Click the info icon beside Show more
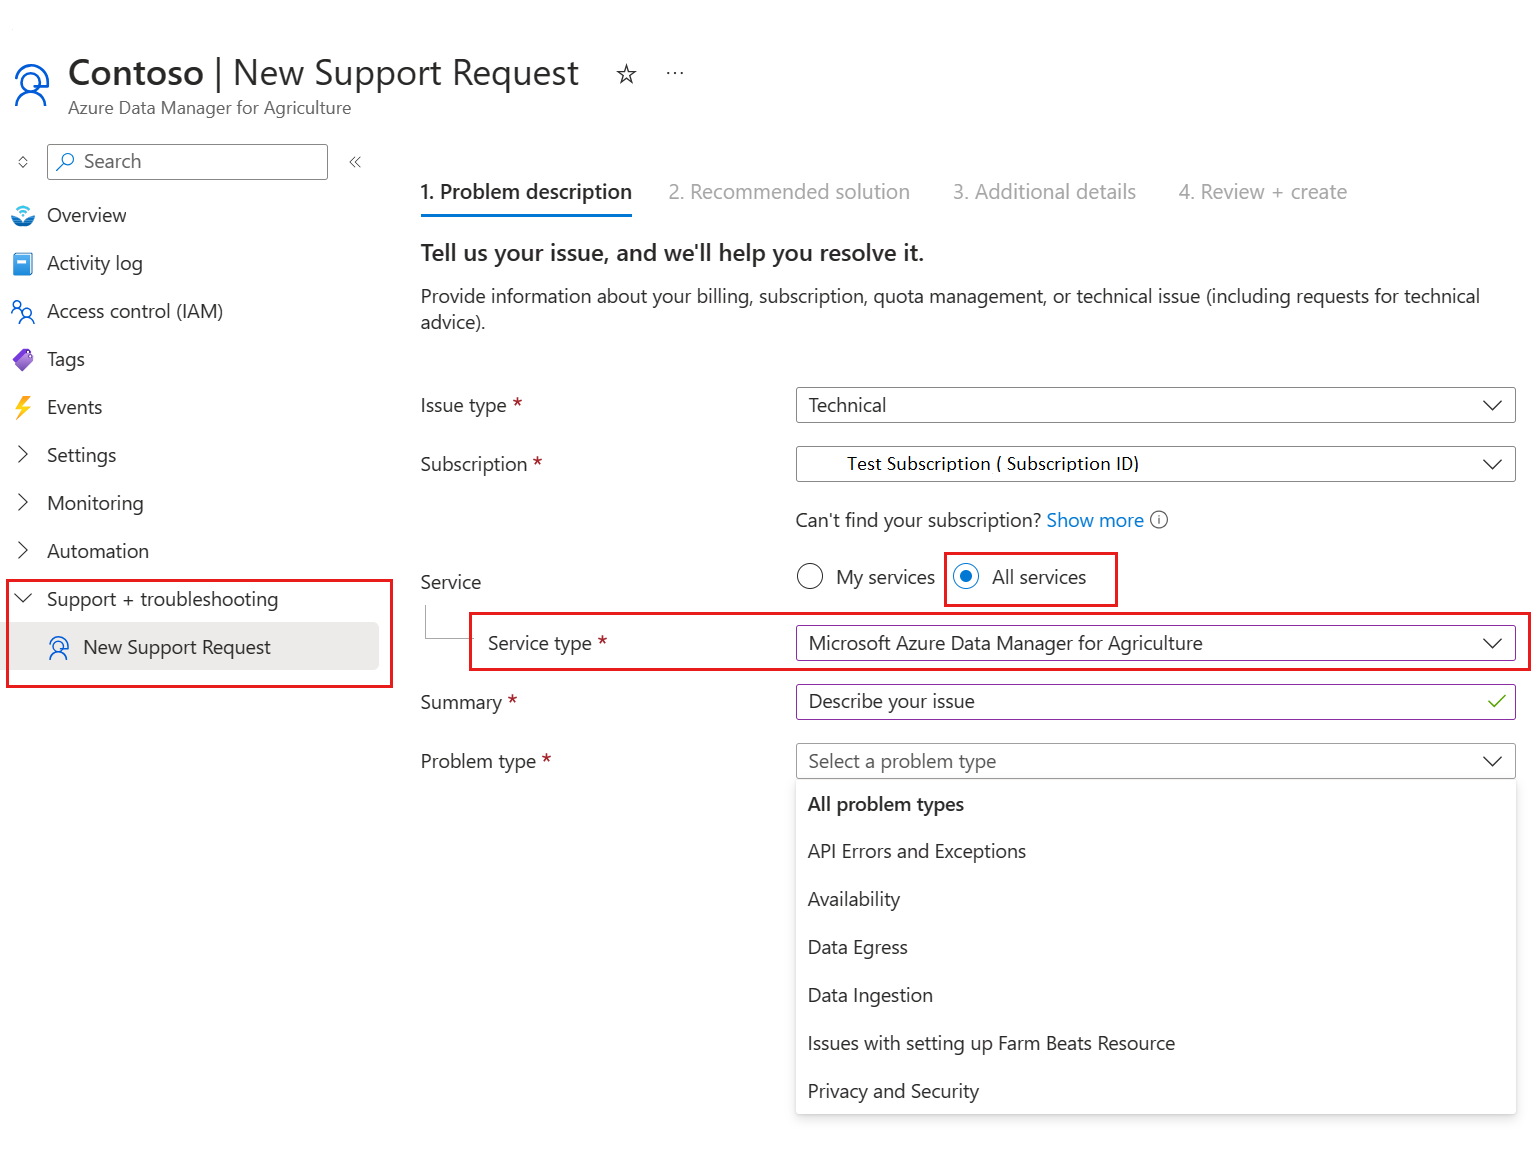This screenshot has height=1162, width=1540. 1159,520
